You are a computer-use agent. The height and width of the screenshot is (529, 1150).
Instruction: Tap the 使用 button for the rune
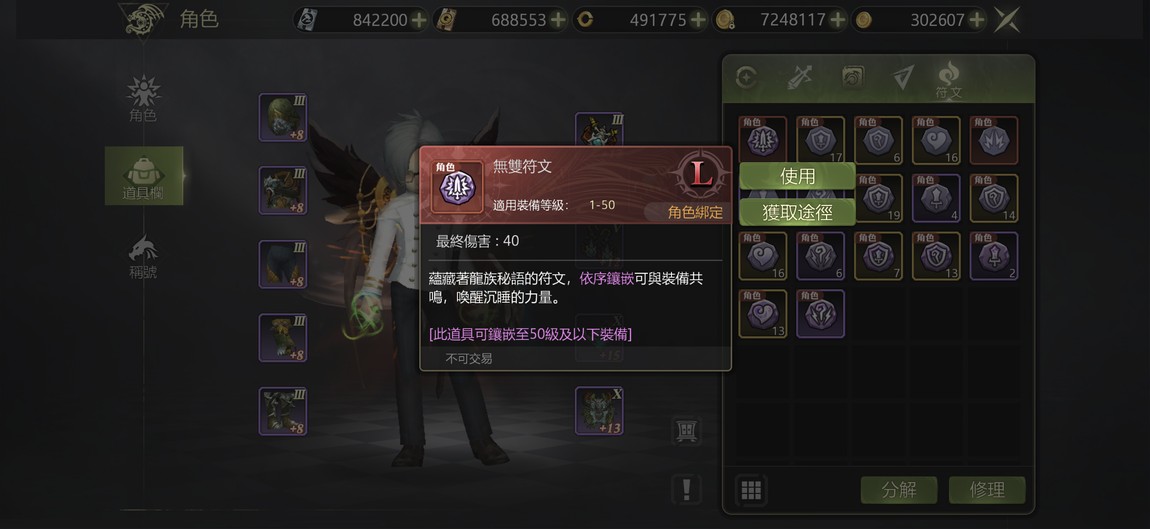797,176
